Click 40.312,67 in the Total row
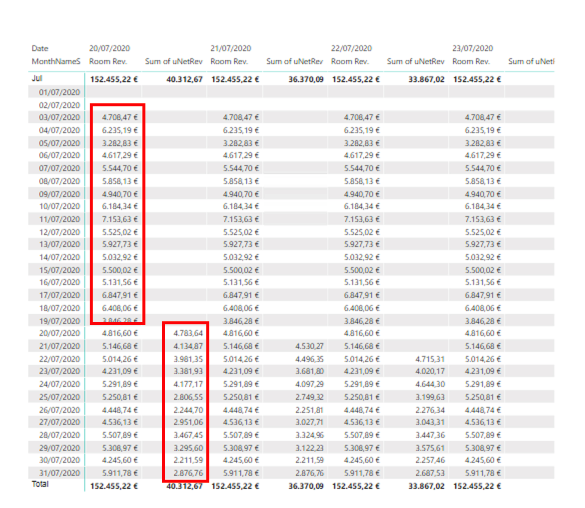Image resolution: width=585 pixels, height=508 pixels. 185,486
